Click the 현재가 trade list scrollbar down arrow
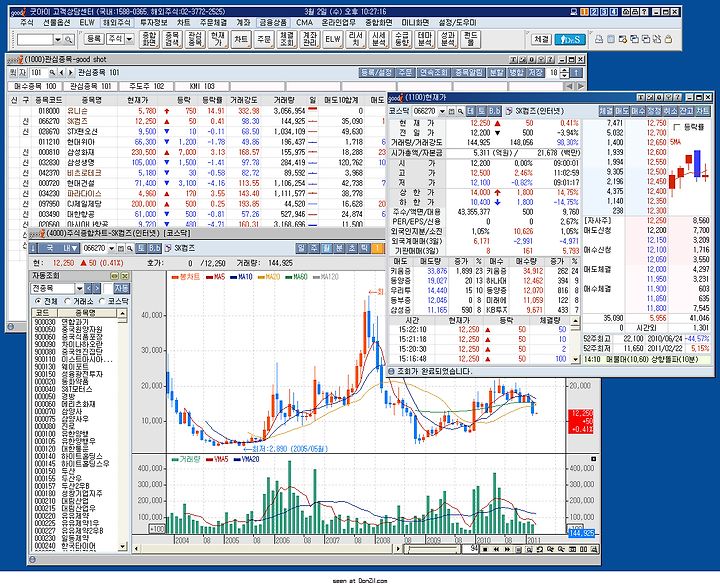This screenshot has width=720, height=588. (575, 360)
